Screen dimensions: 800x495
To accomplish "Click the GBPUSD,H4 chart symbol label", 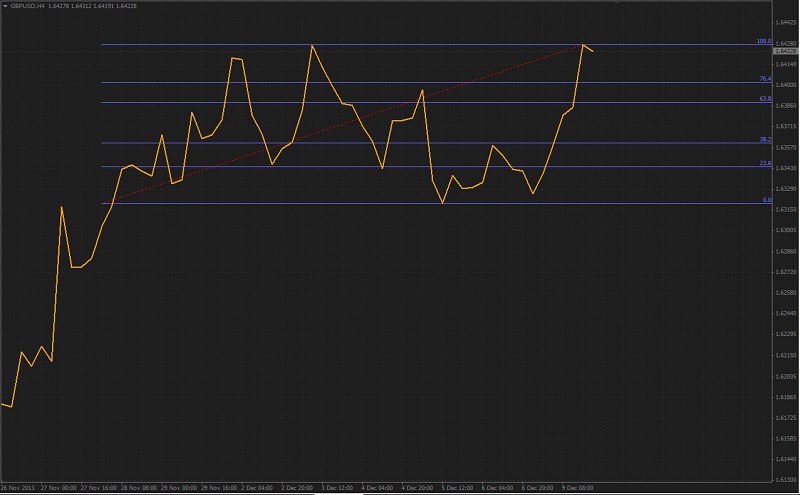I will click(x=27, y=5).
